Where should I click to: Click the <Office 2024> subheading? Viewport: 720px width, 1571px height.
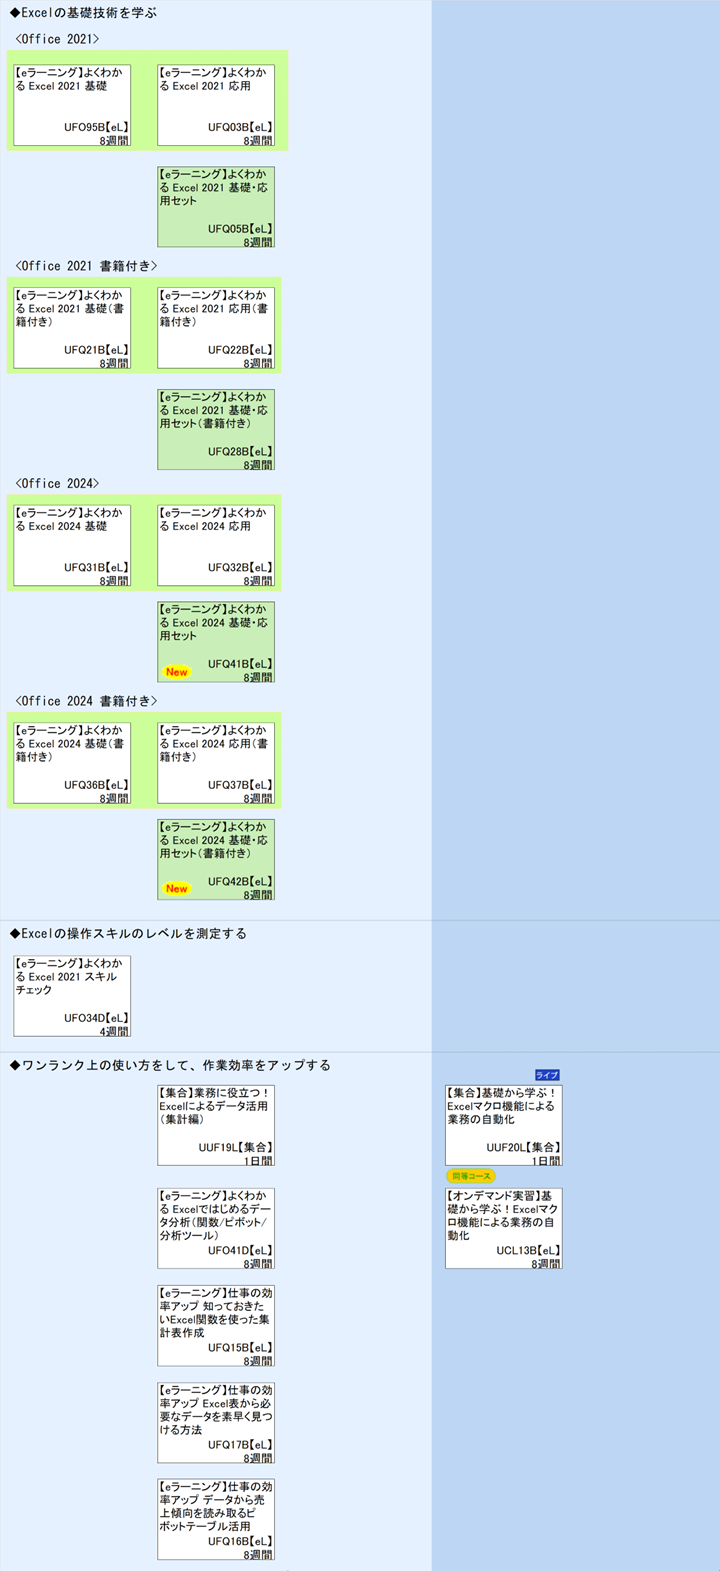point(57,483)
